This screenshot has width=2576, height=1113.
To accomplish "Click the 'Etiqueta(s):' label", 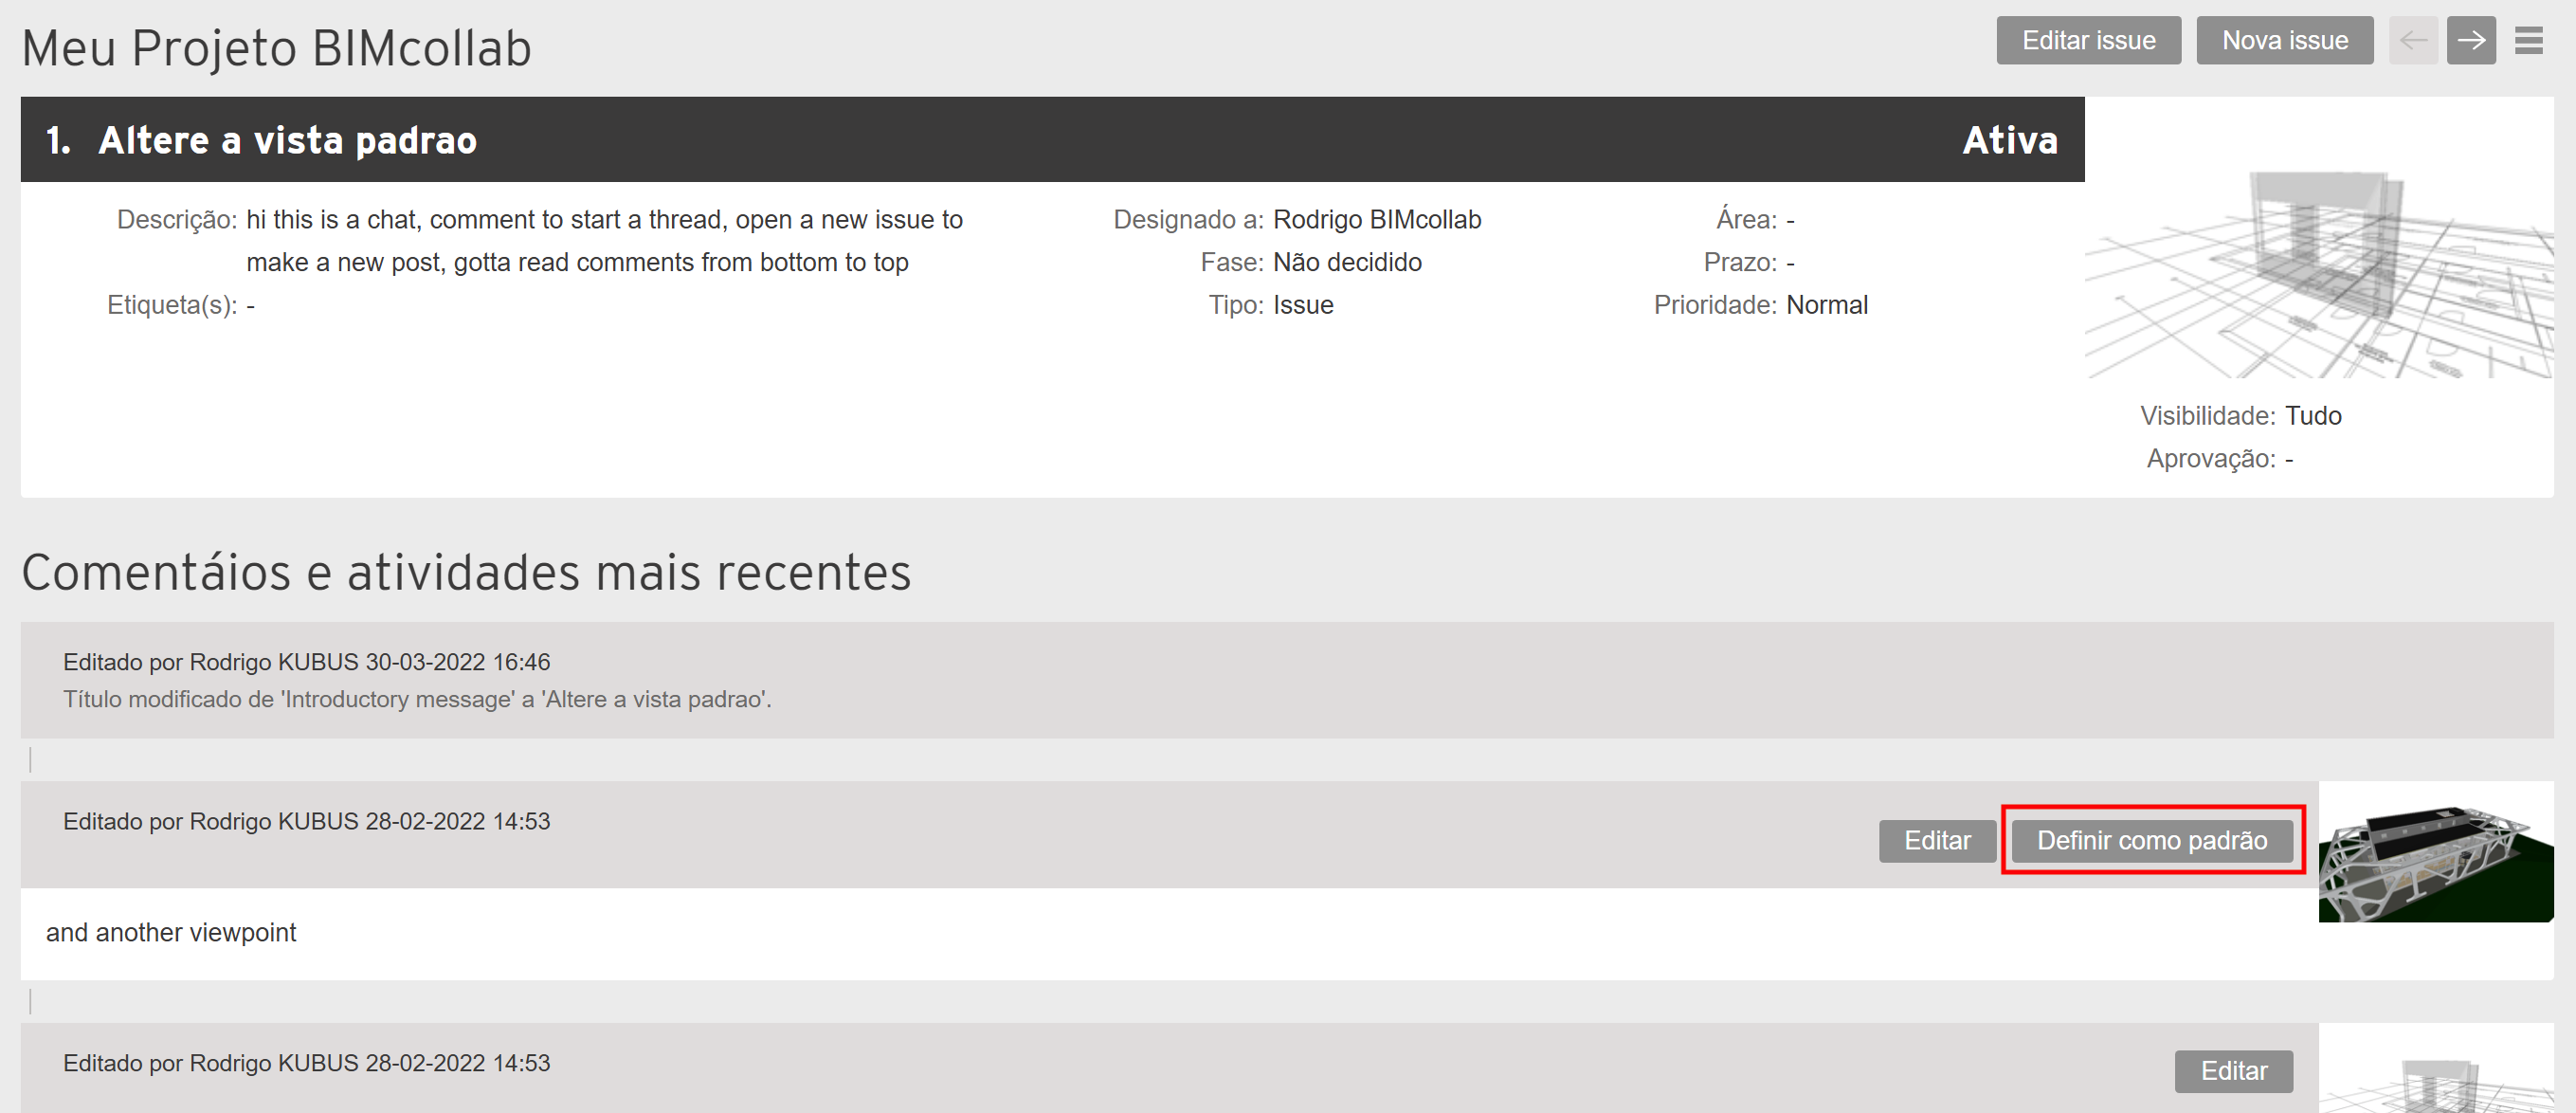I will [172, 305].
